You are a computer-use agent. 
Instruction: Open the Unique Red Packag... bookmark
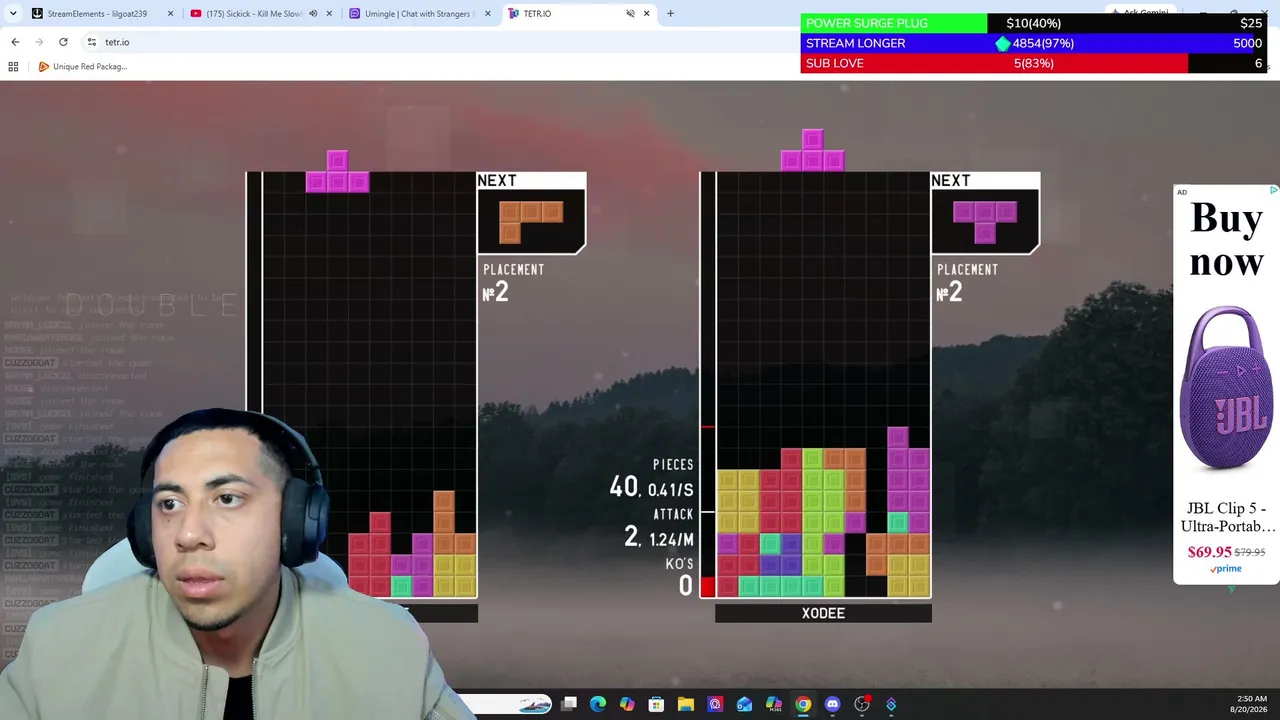[x=82, y=66]
